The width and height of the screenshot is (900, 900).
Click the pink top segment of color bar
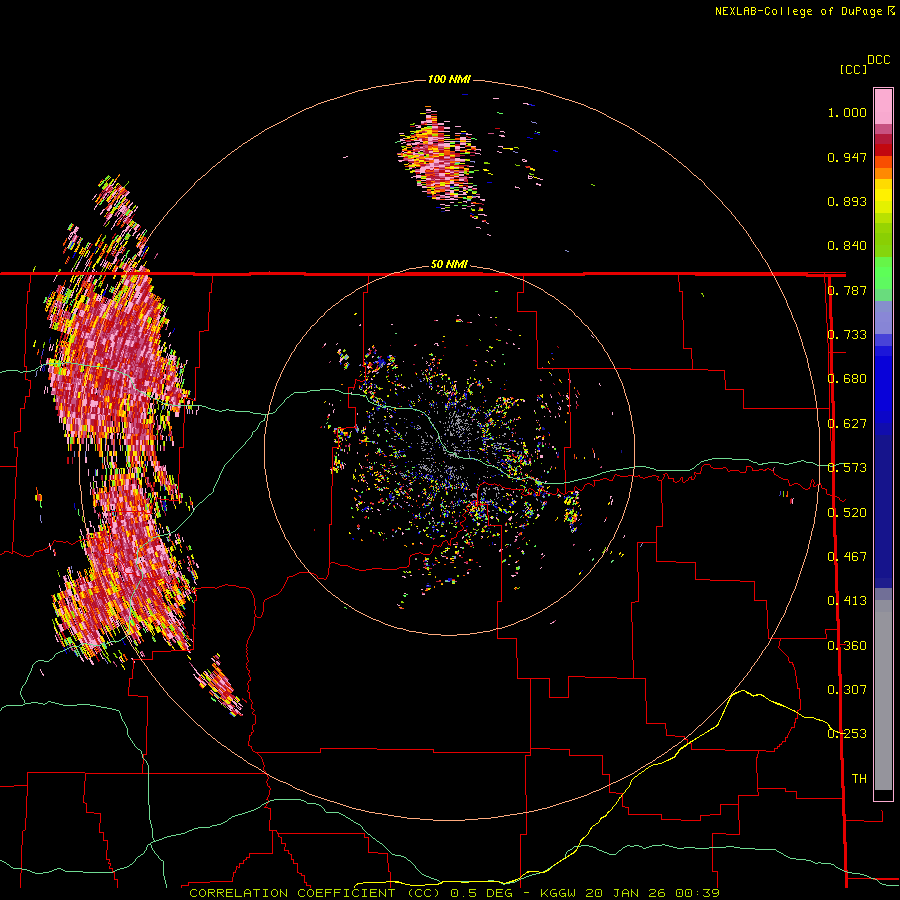coord(883,107)
